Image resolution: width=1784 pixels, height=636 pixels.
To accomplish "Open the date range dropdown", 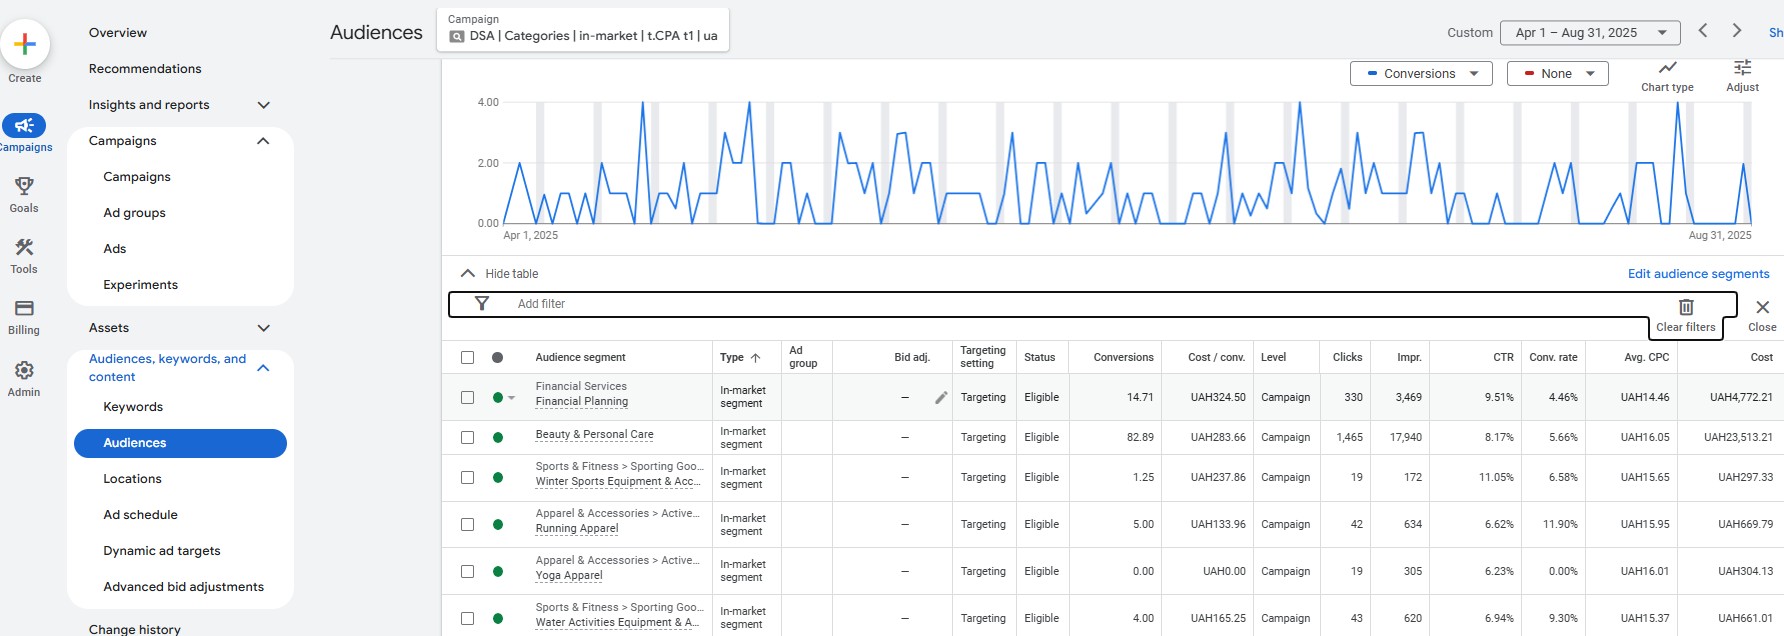I will point(1590,33).
